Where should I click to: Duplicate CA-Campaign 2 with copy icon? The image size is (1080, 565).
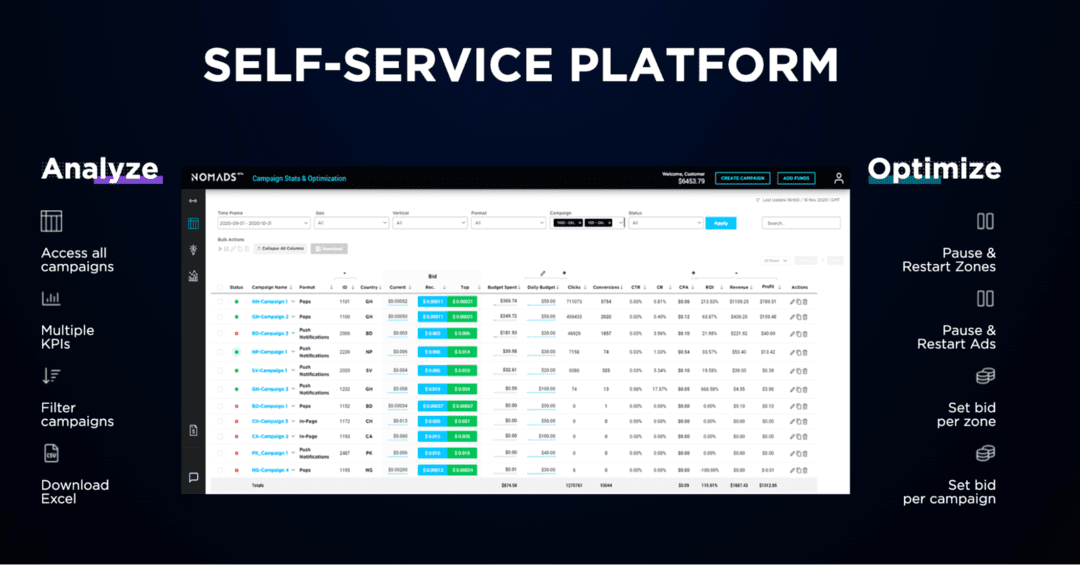point(798,437)
